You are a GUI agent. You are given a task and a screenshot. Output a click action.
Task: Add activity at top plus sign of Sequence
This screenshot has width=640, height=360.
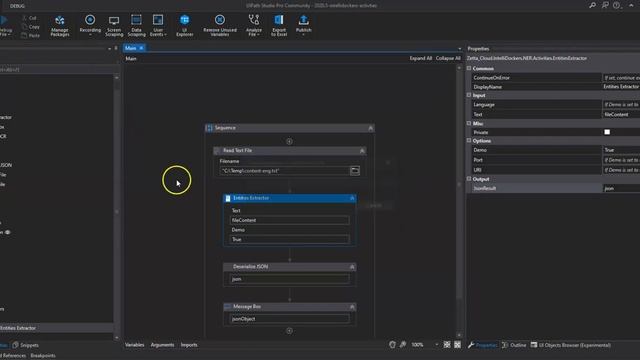pos(289,141)
